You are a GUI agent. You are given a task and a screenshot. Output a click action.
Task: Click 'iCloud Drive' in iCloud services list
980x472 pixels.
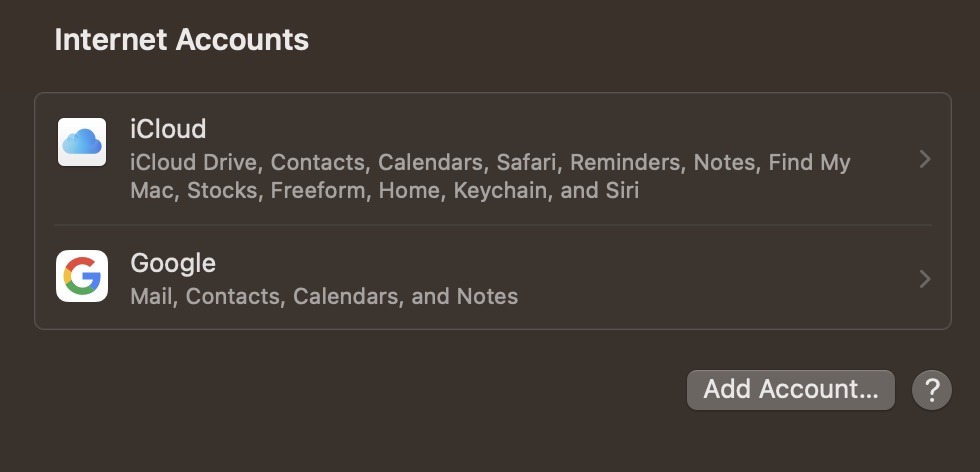pyautogui.click(x=194, y=162)
